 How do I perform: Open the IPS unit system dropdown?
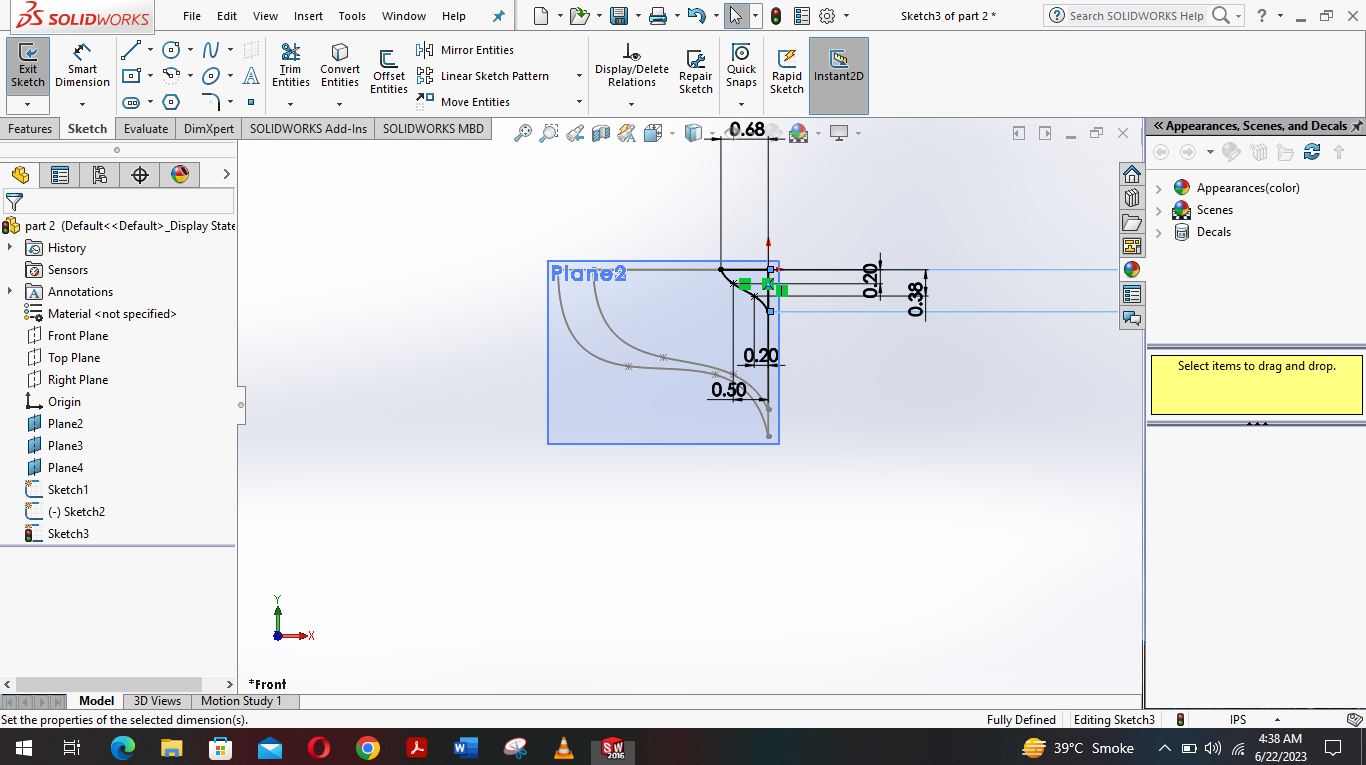click(1277, 720)
